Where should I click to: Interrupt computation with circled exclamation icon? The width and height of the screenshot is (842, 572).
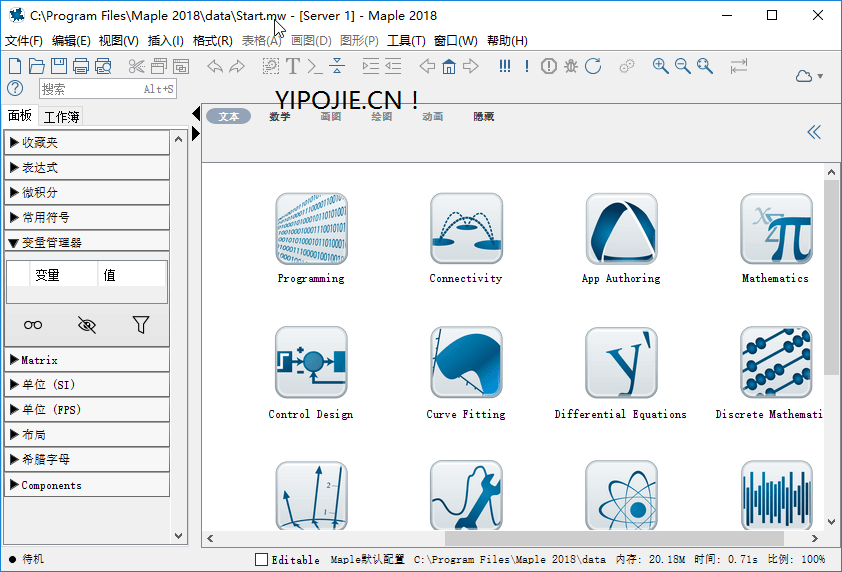[x=548, y=66]
